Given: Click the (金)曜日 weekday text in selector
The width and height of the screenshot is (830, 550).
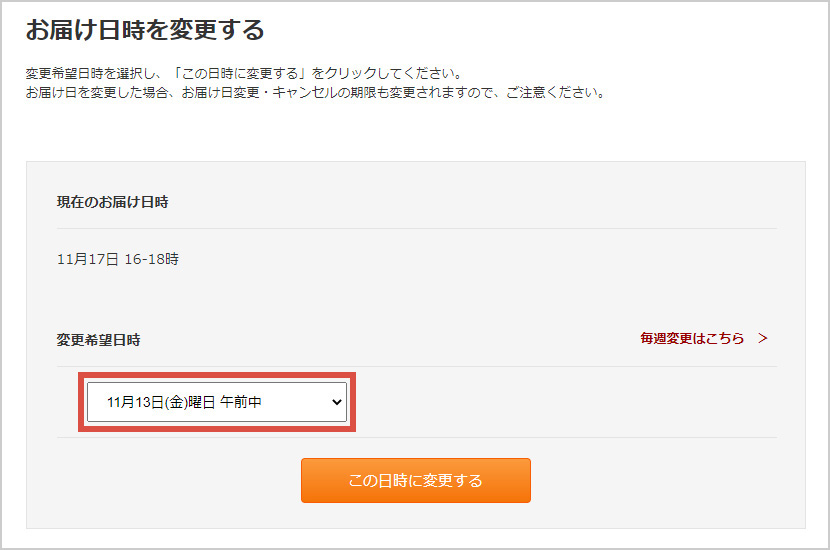Looking at the screenshot, I should coord(190,402).
